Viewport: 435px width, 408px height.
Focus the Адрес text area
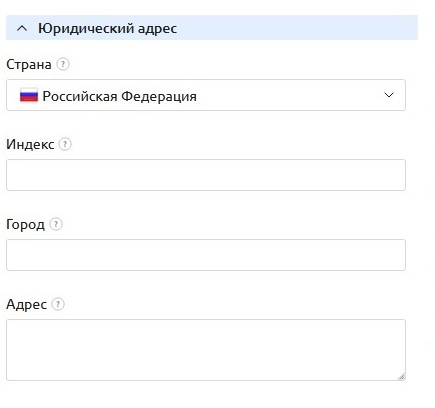(x=206, y=350)
